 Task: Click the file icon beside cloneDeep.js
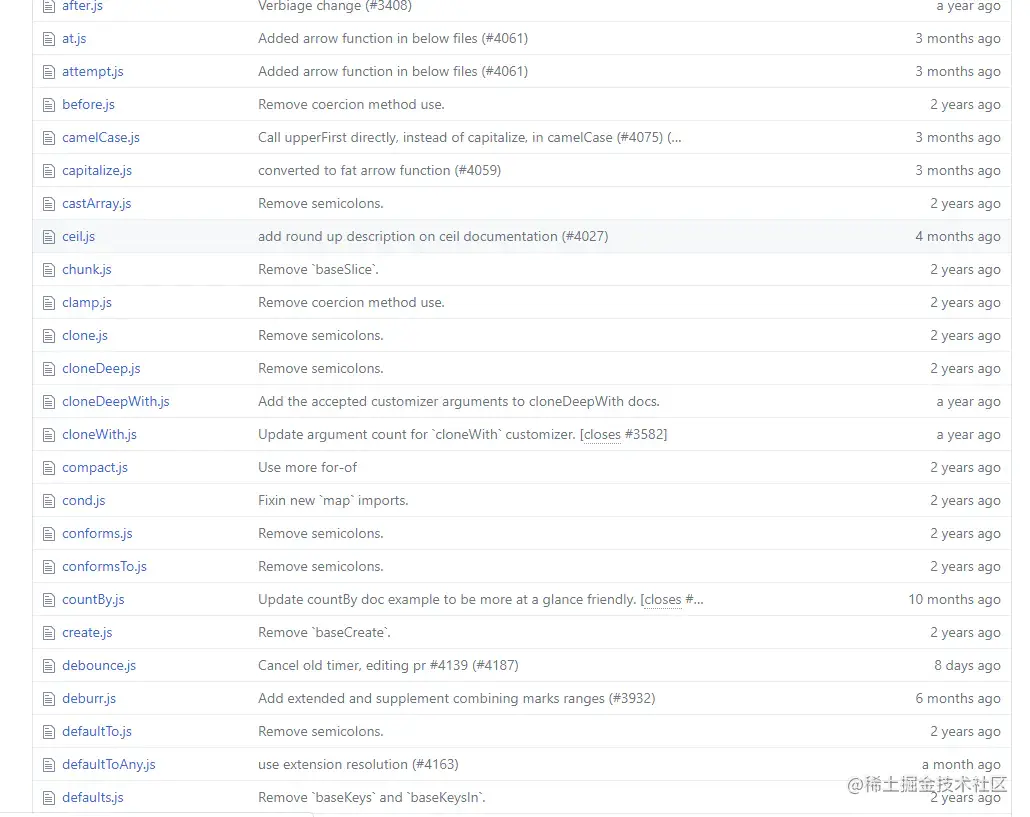pos(49,368)
